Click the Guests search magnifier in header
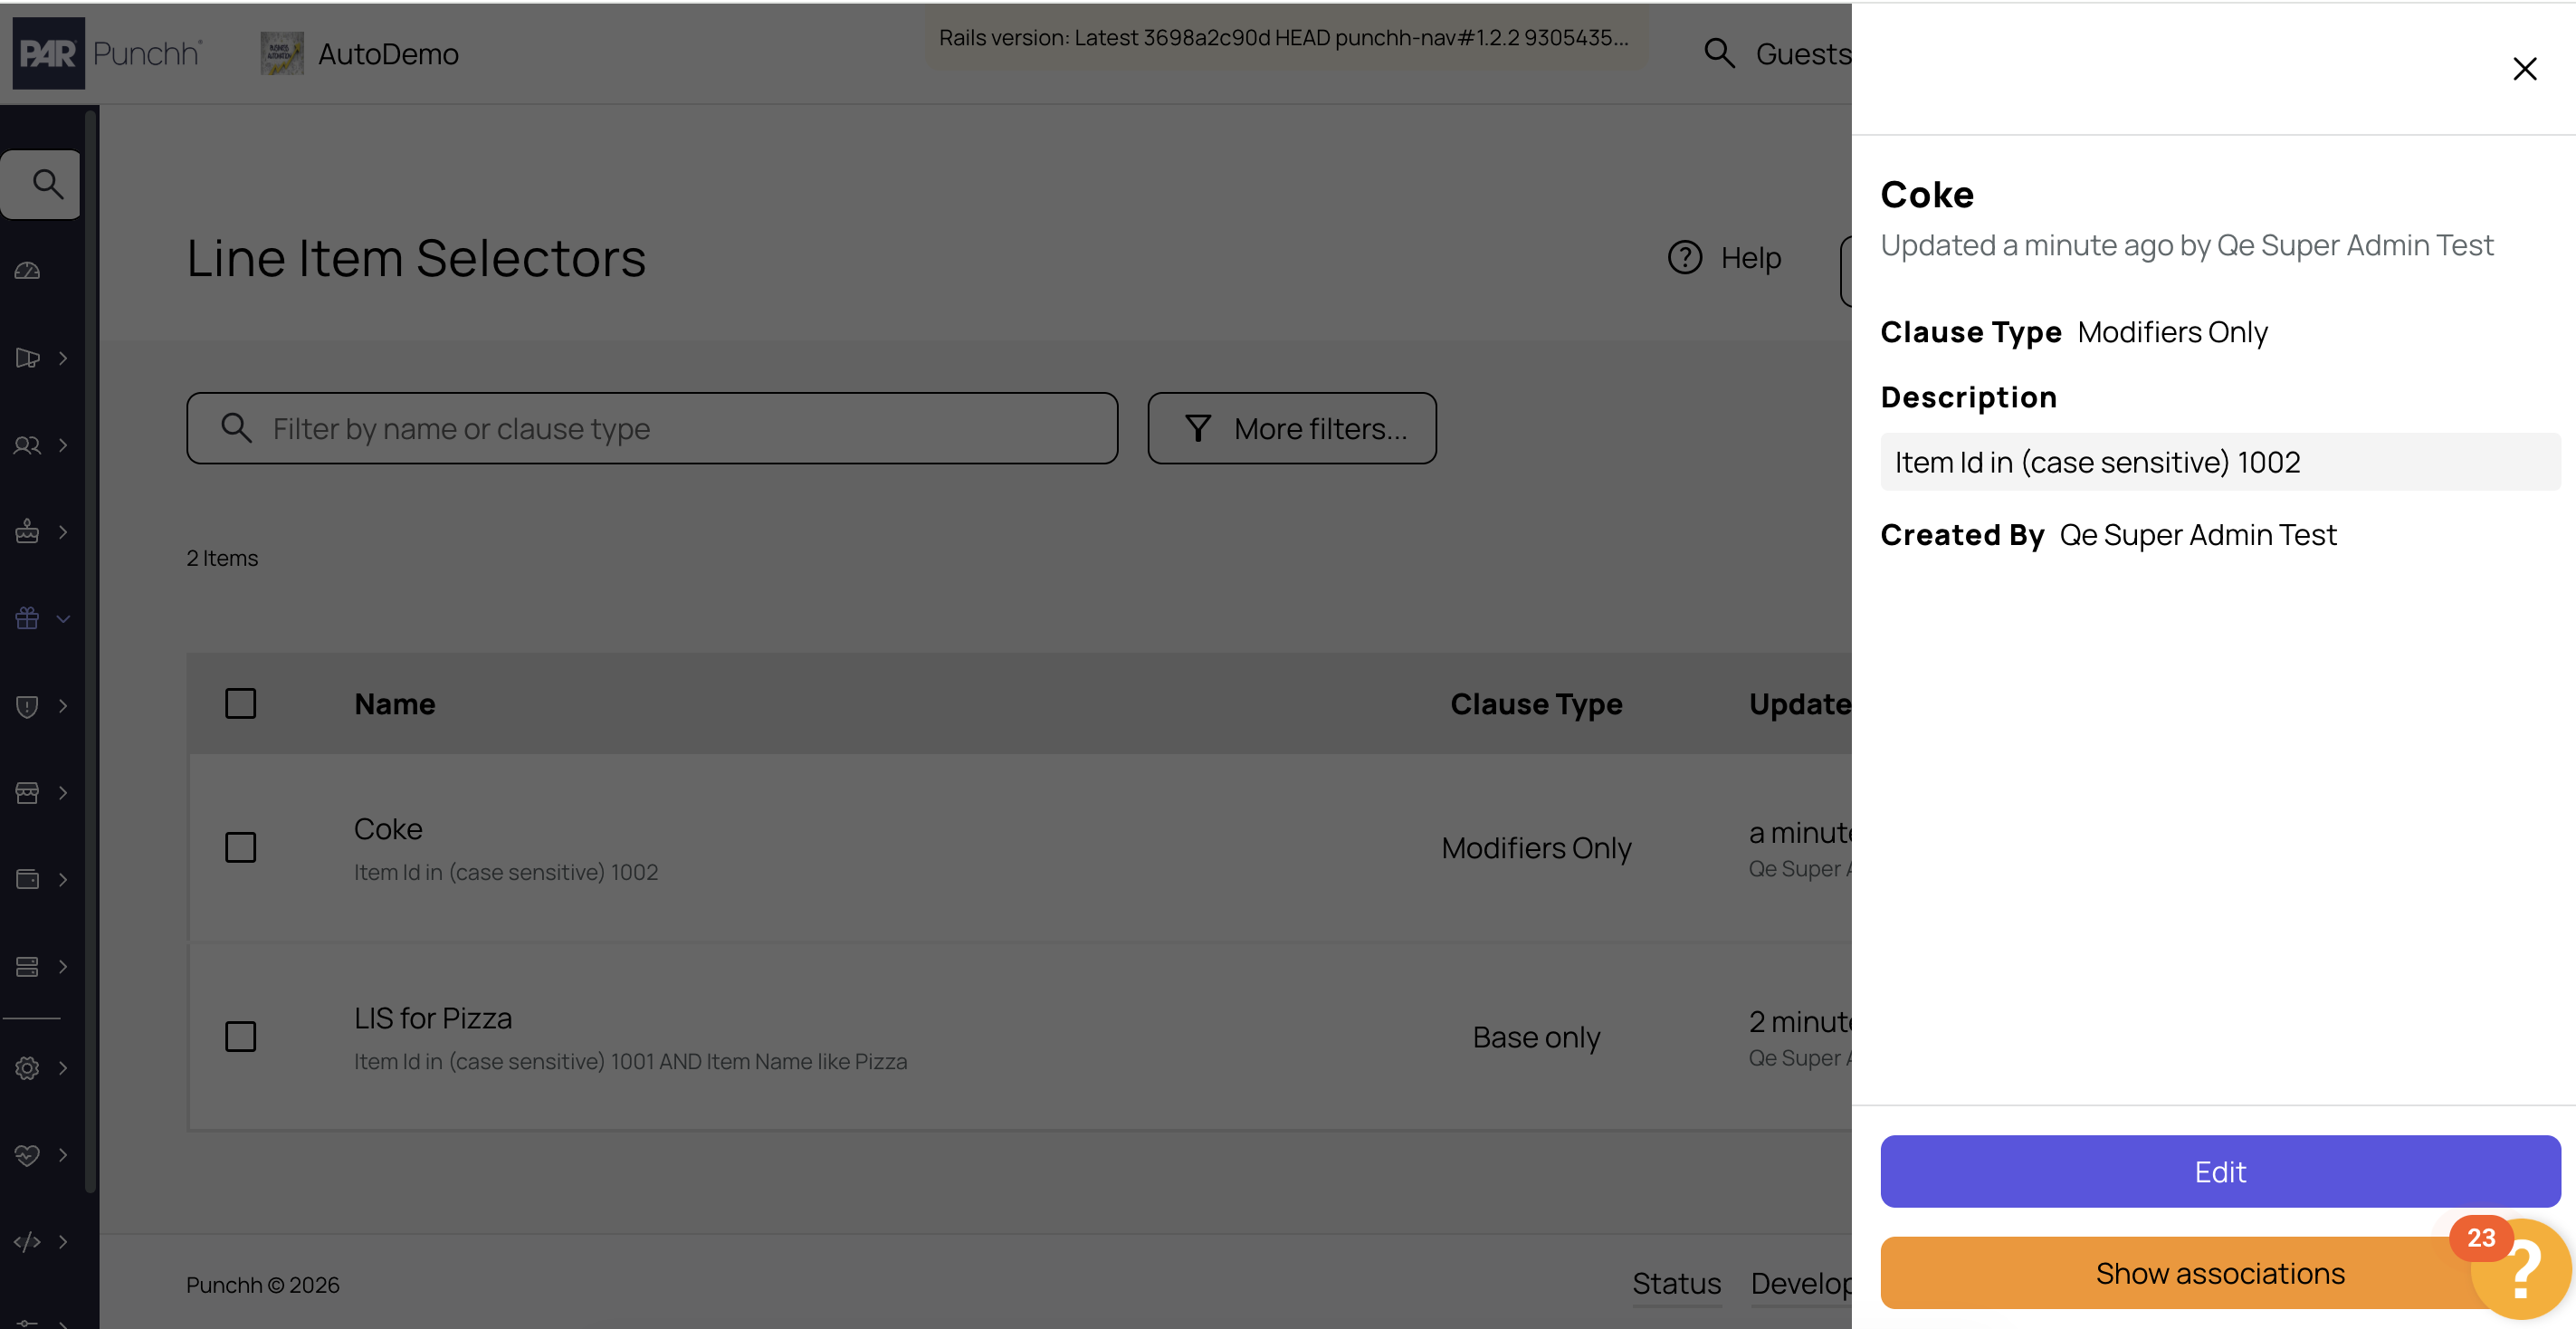This screenshot has height=1329, width=2576. click(x=1719, y=53)
